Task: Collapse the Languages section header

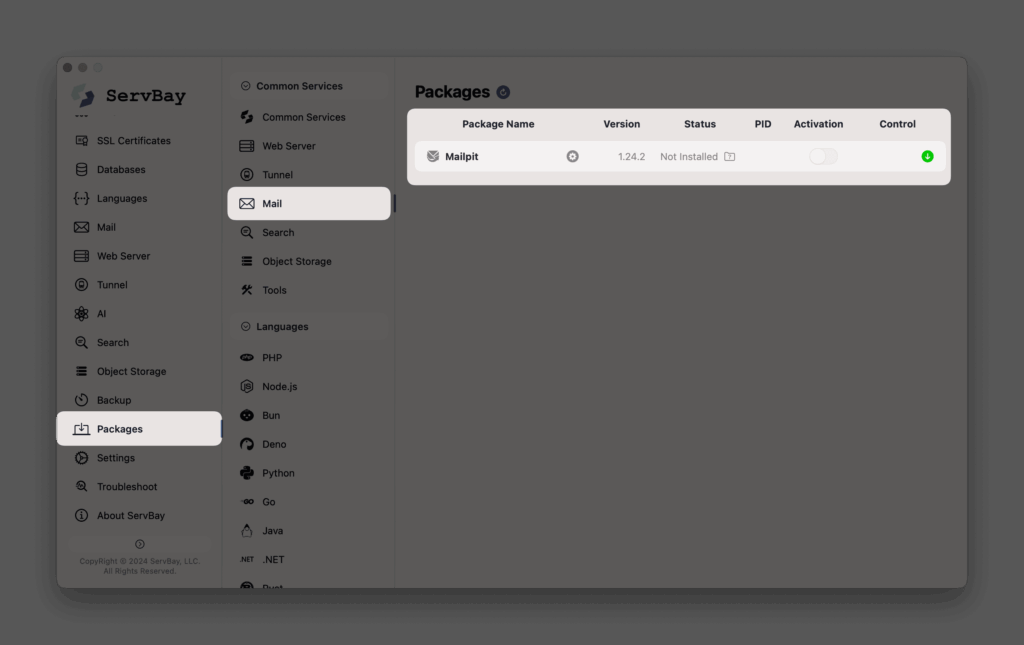Action: pos(246,327)
